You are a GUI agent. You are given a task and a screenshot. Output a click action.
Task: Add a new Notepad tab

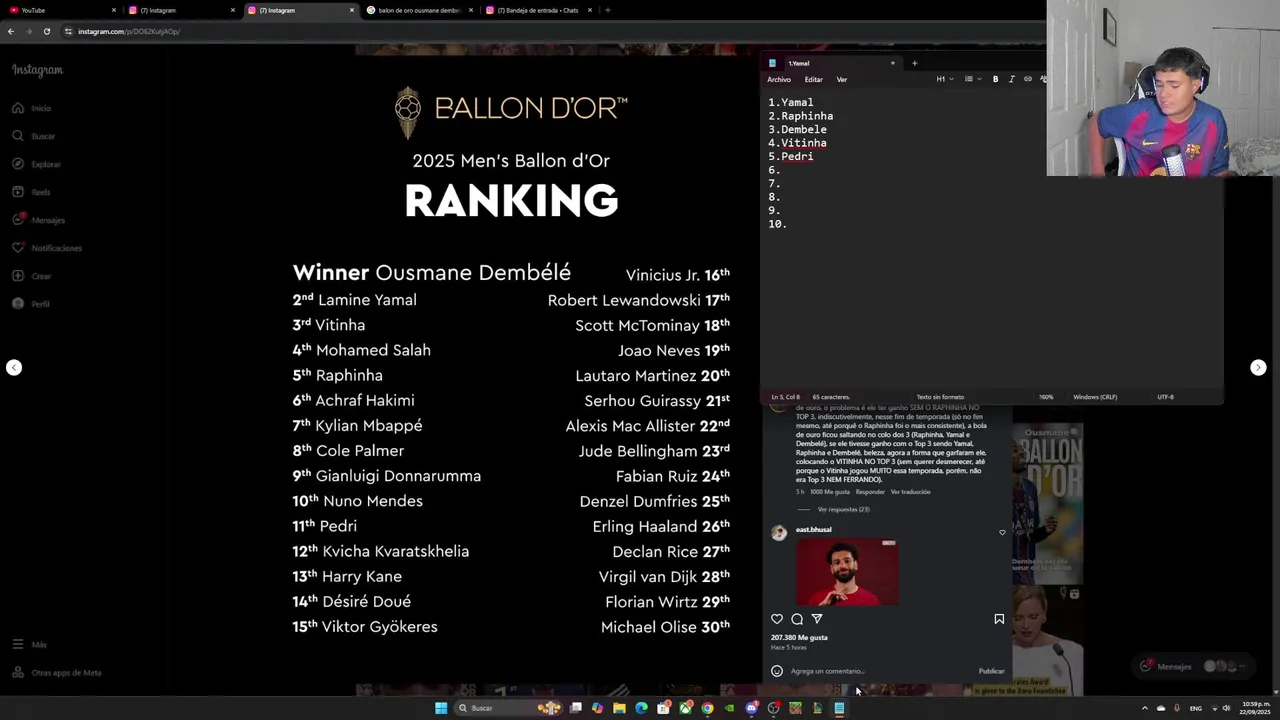tap(914, 63)
